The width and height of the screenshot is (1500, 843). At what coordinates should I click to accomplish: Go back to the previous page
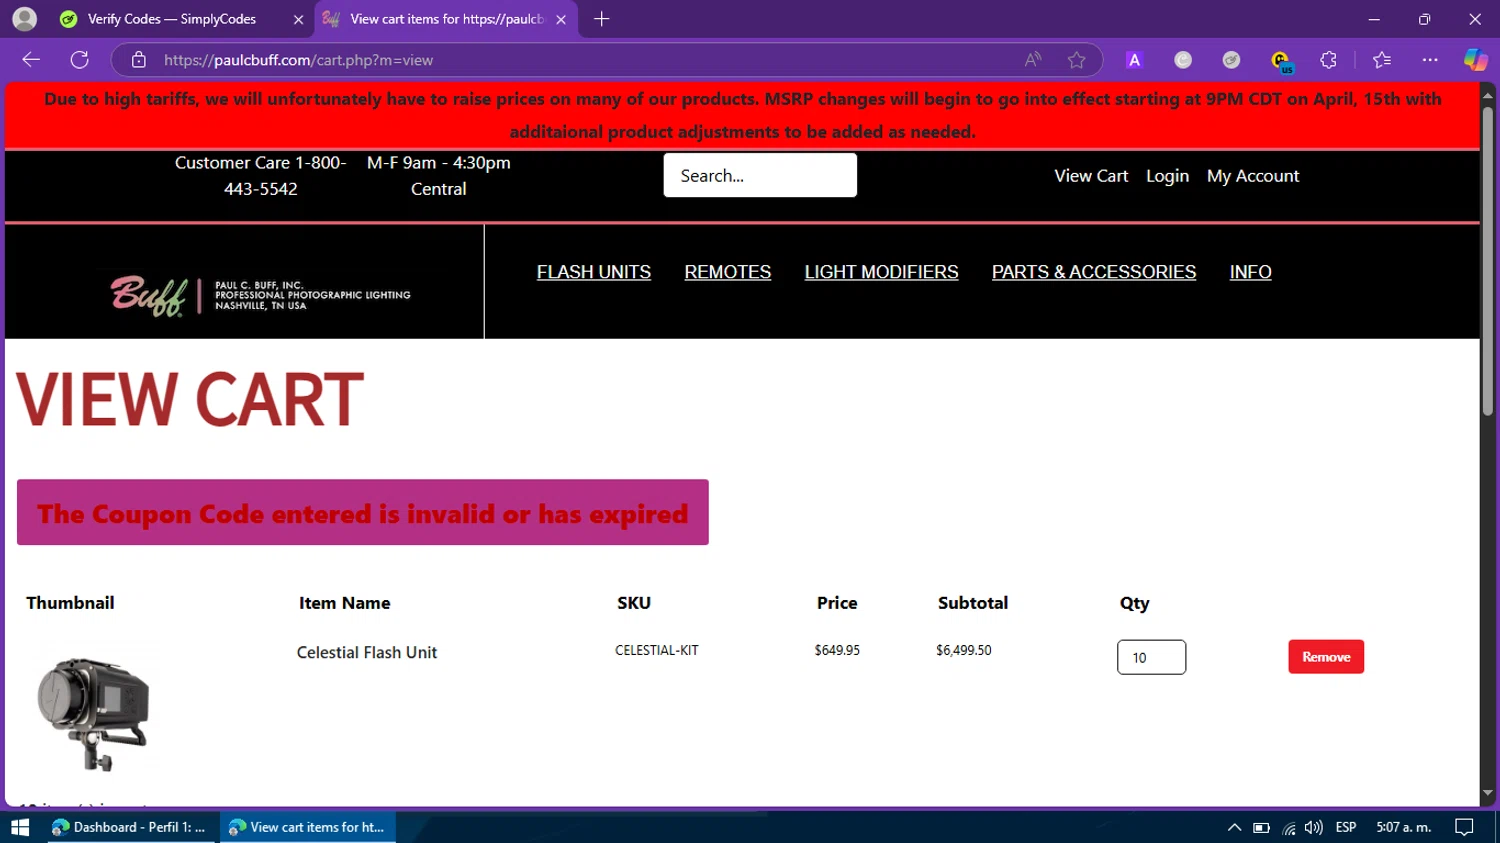click(31, 60)
